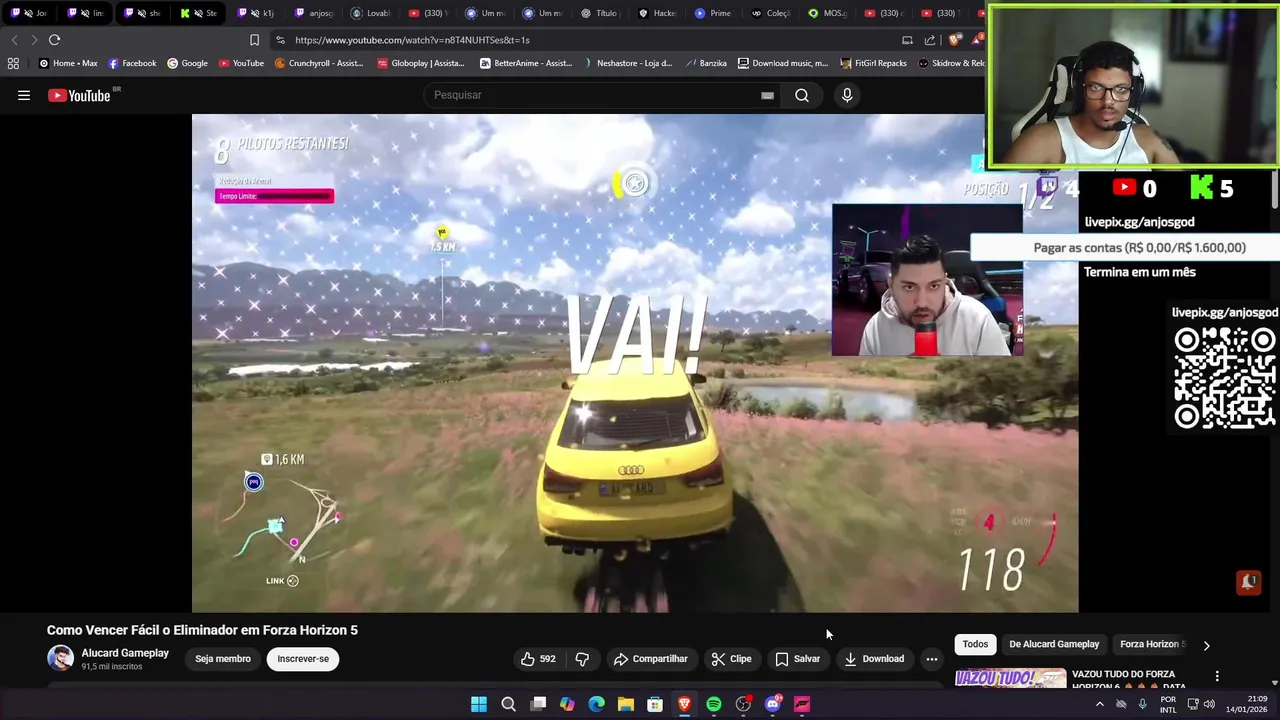
Task: Switch to the Título browser tab
Action: tap(599, 13)
